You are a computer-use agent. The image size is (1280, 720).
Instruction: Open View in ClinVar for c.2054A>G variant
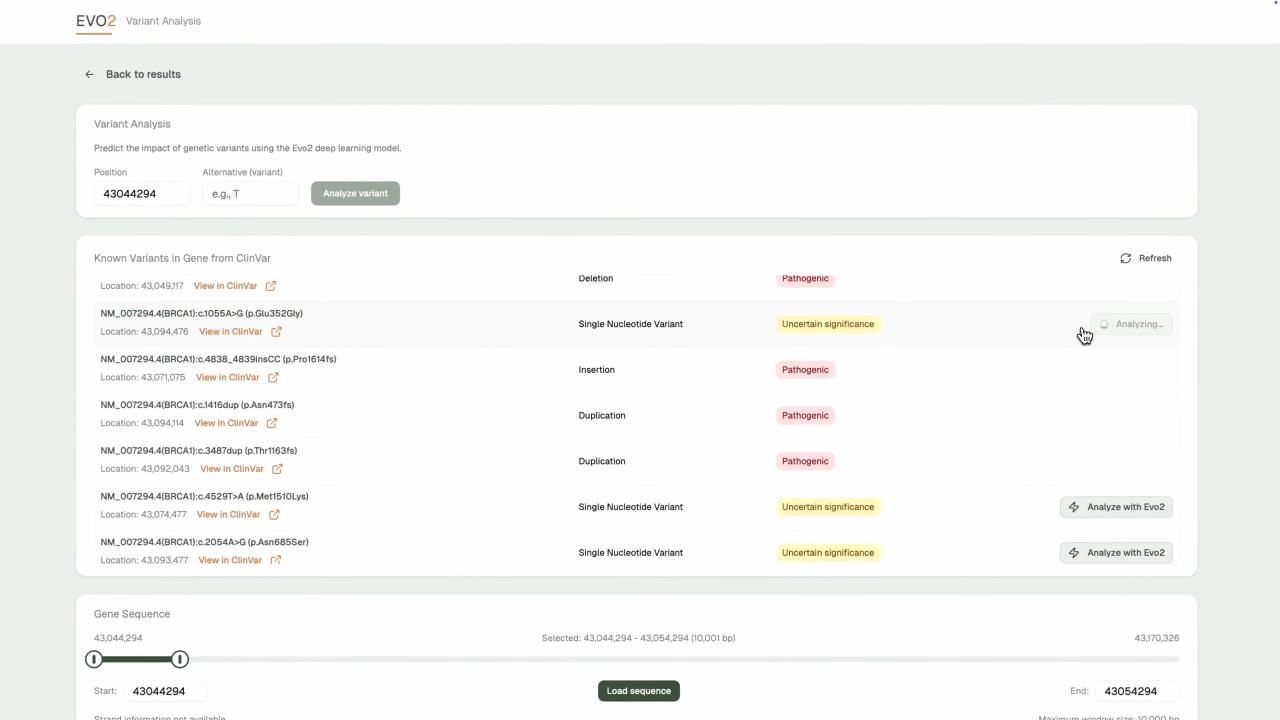(230, 560)
